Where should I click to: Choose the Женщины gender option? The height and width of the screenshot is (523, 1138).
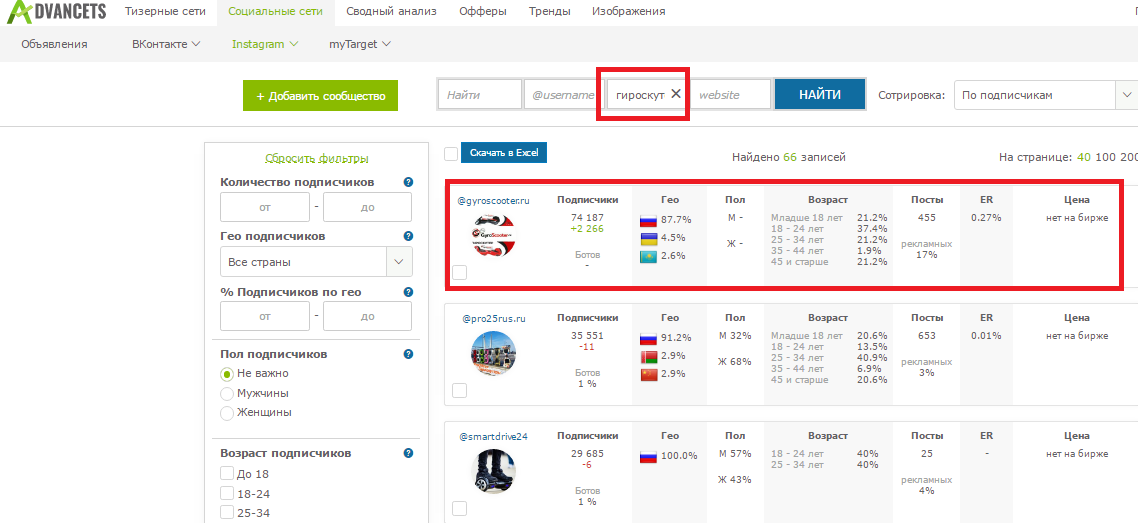point(227,413)
